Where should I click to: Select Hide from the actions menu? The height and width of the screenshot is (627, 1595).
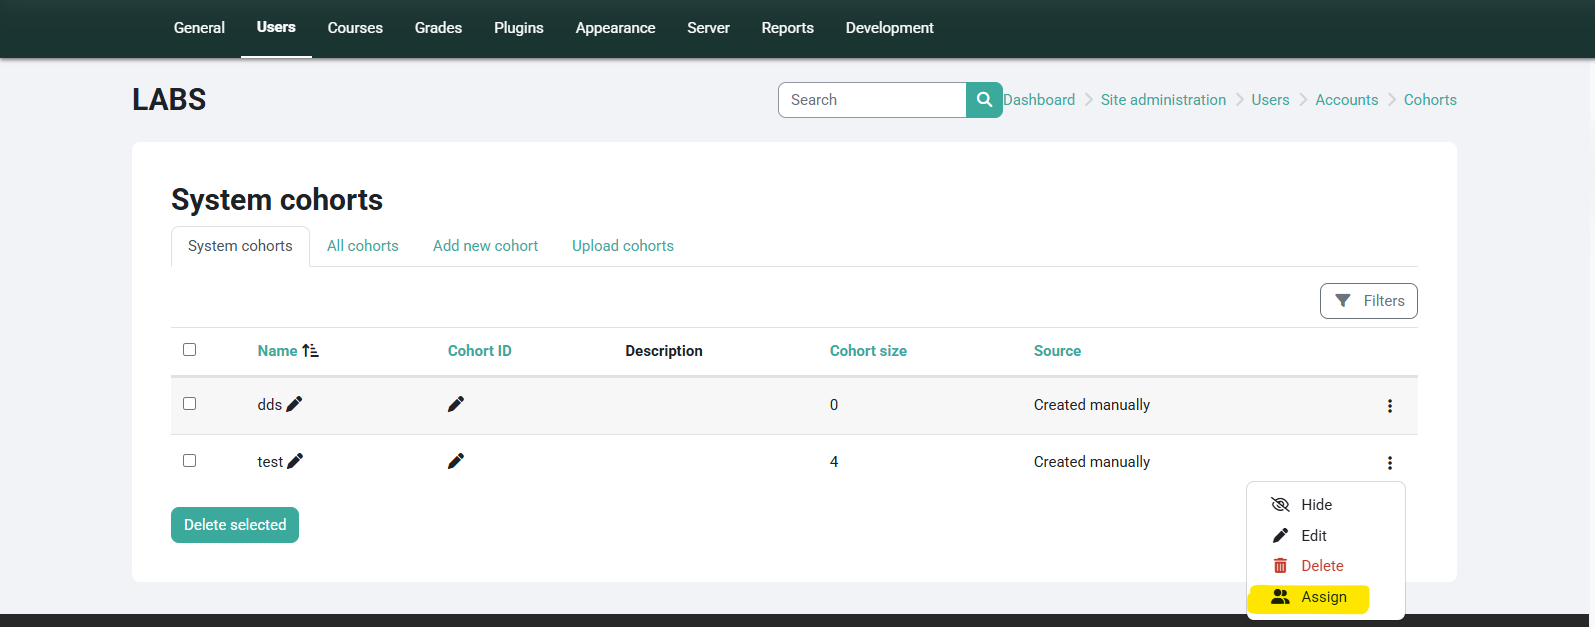[1316, 505]
